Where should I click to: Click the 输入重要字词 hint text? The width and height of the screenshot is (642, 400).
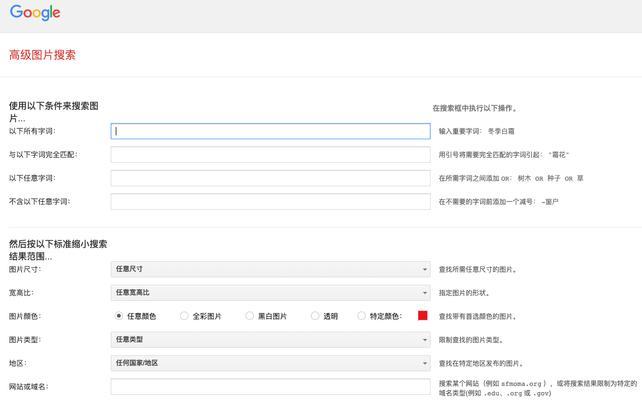point(477,131)
